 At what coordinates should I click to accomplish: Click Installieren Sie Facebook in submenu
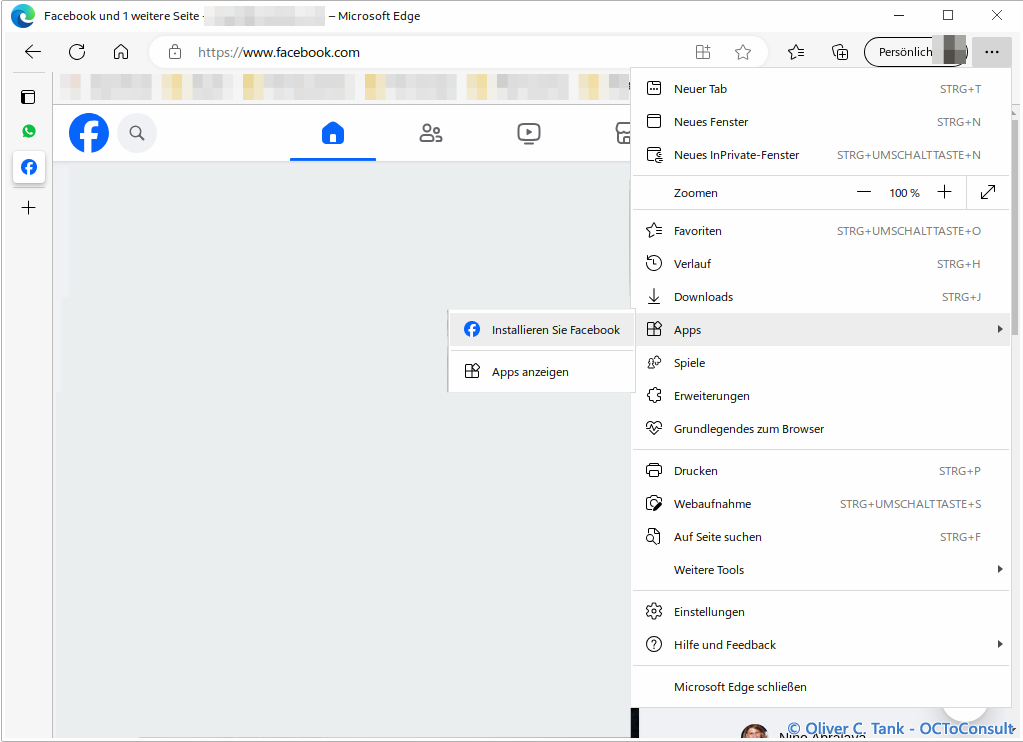542,330
